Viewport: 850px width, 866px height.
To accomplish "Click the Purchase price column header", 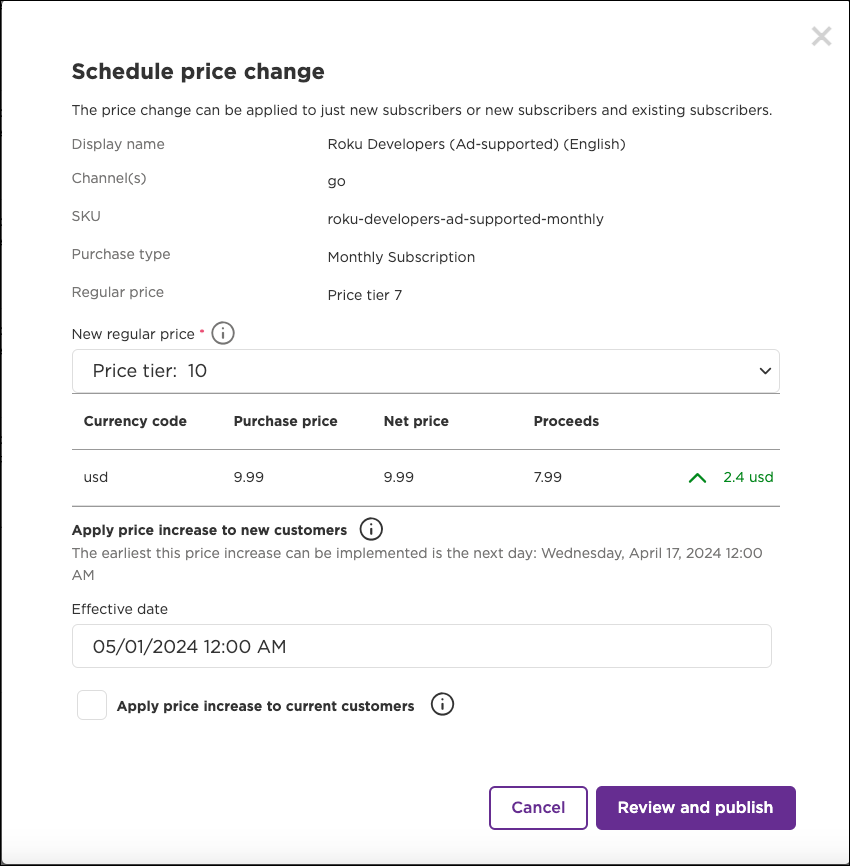I will (x=284, y=421).
